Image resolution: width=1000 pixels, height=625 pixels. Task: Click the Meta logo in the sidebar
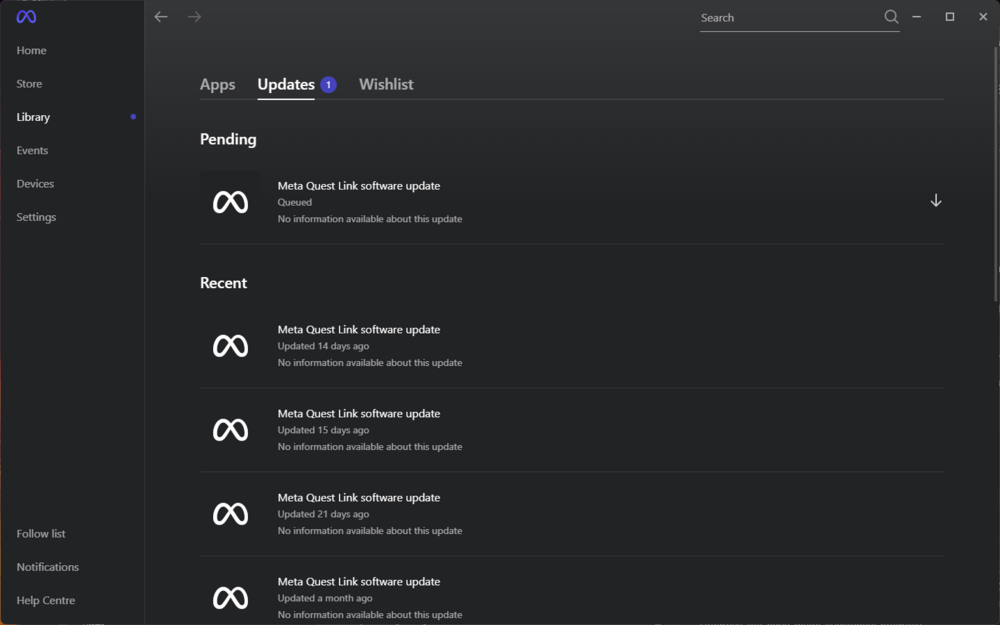point(27,17)
